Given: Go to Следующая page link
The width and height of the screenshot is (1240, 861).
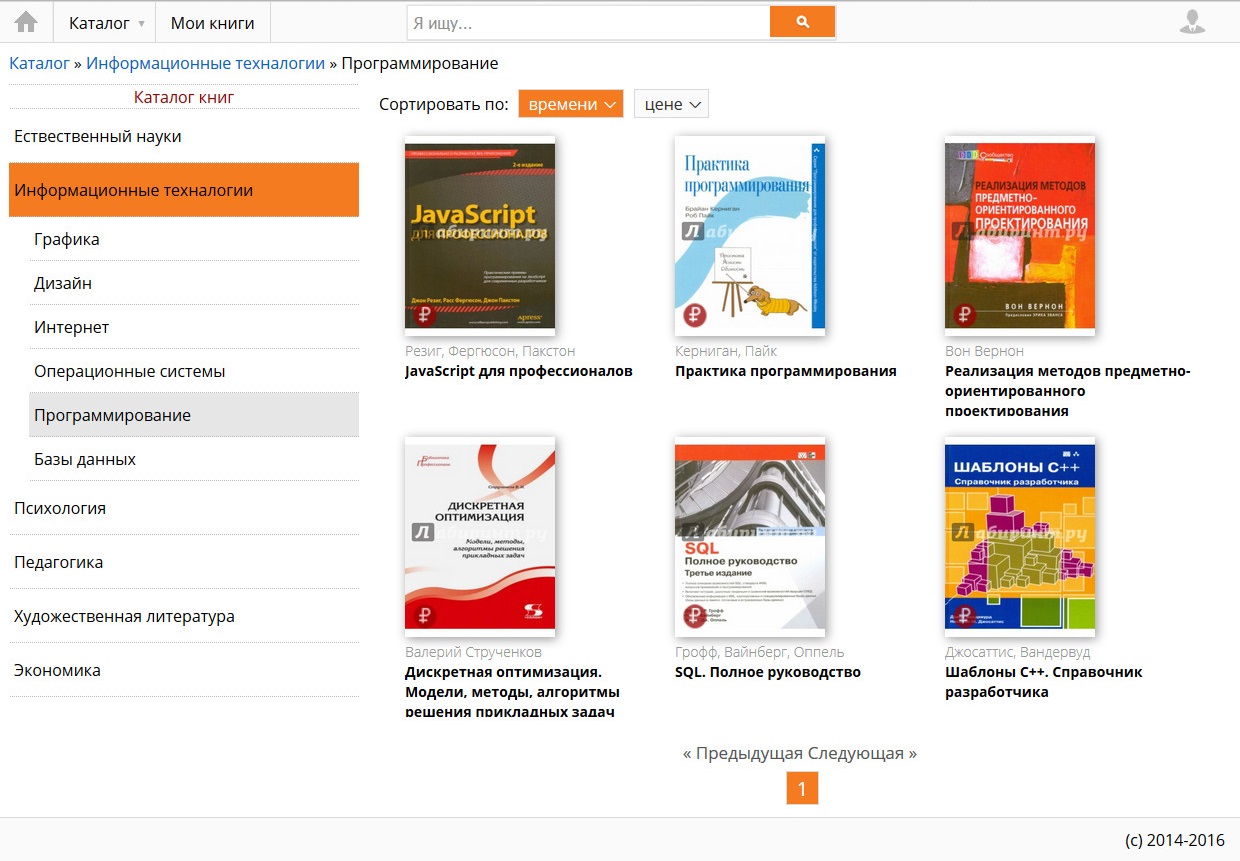Looking at the screenshot, I should coord(862,753).
